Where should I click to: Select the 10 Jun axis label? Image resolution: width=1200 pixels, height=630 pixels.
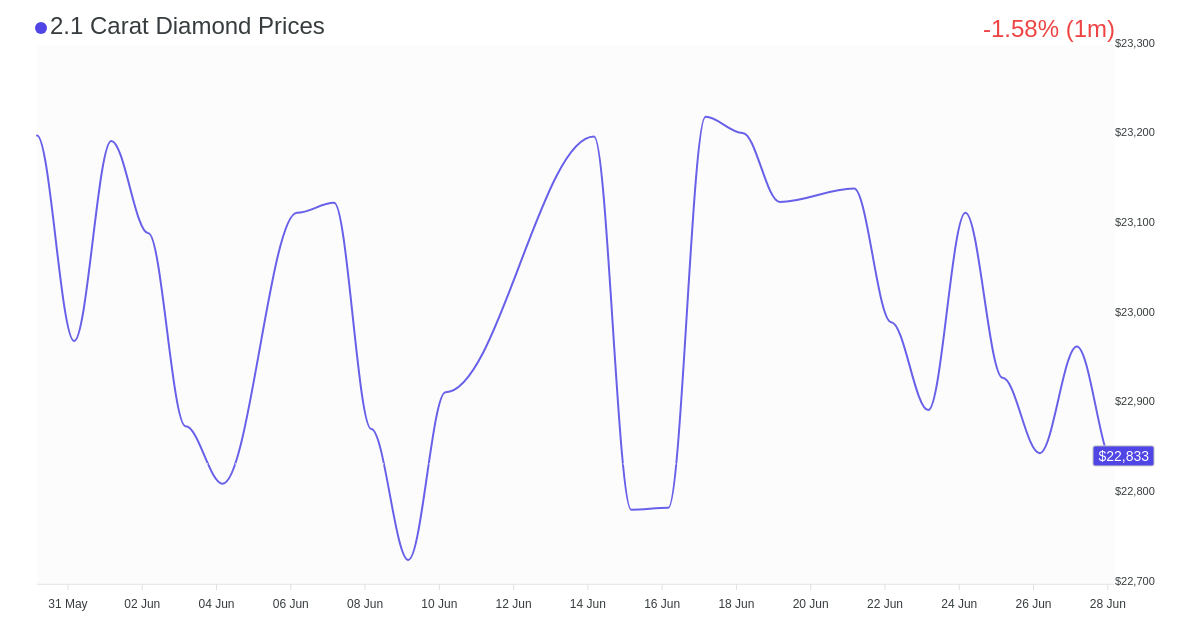tap(439, 604)
